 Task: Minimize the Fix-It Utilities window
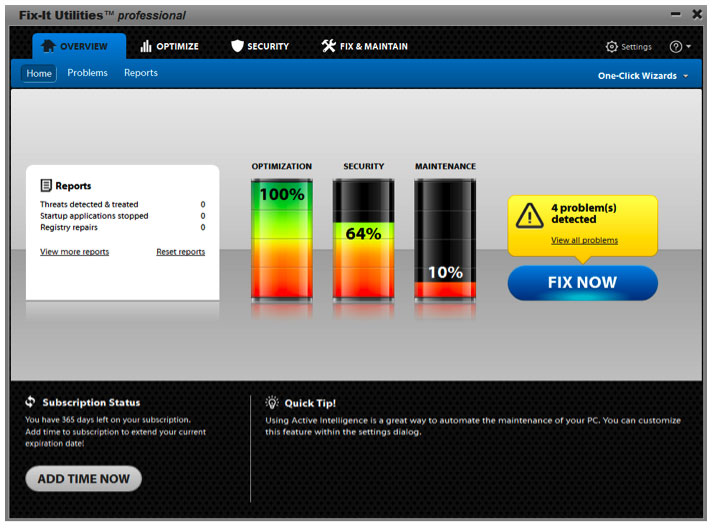point(676,14)
